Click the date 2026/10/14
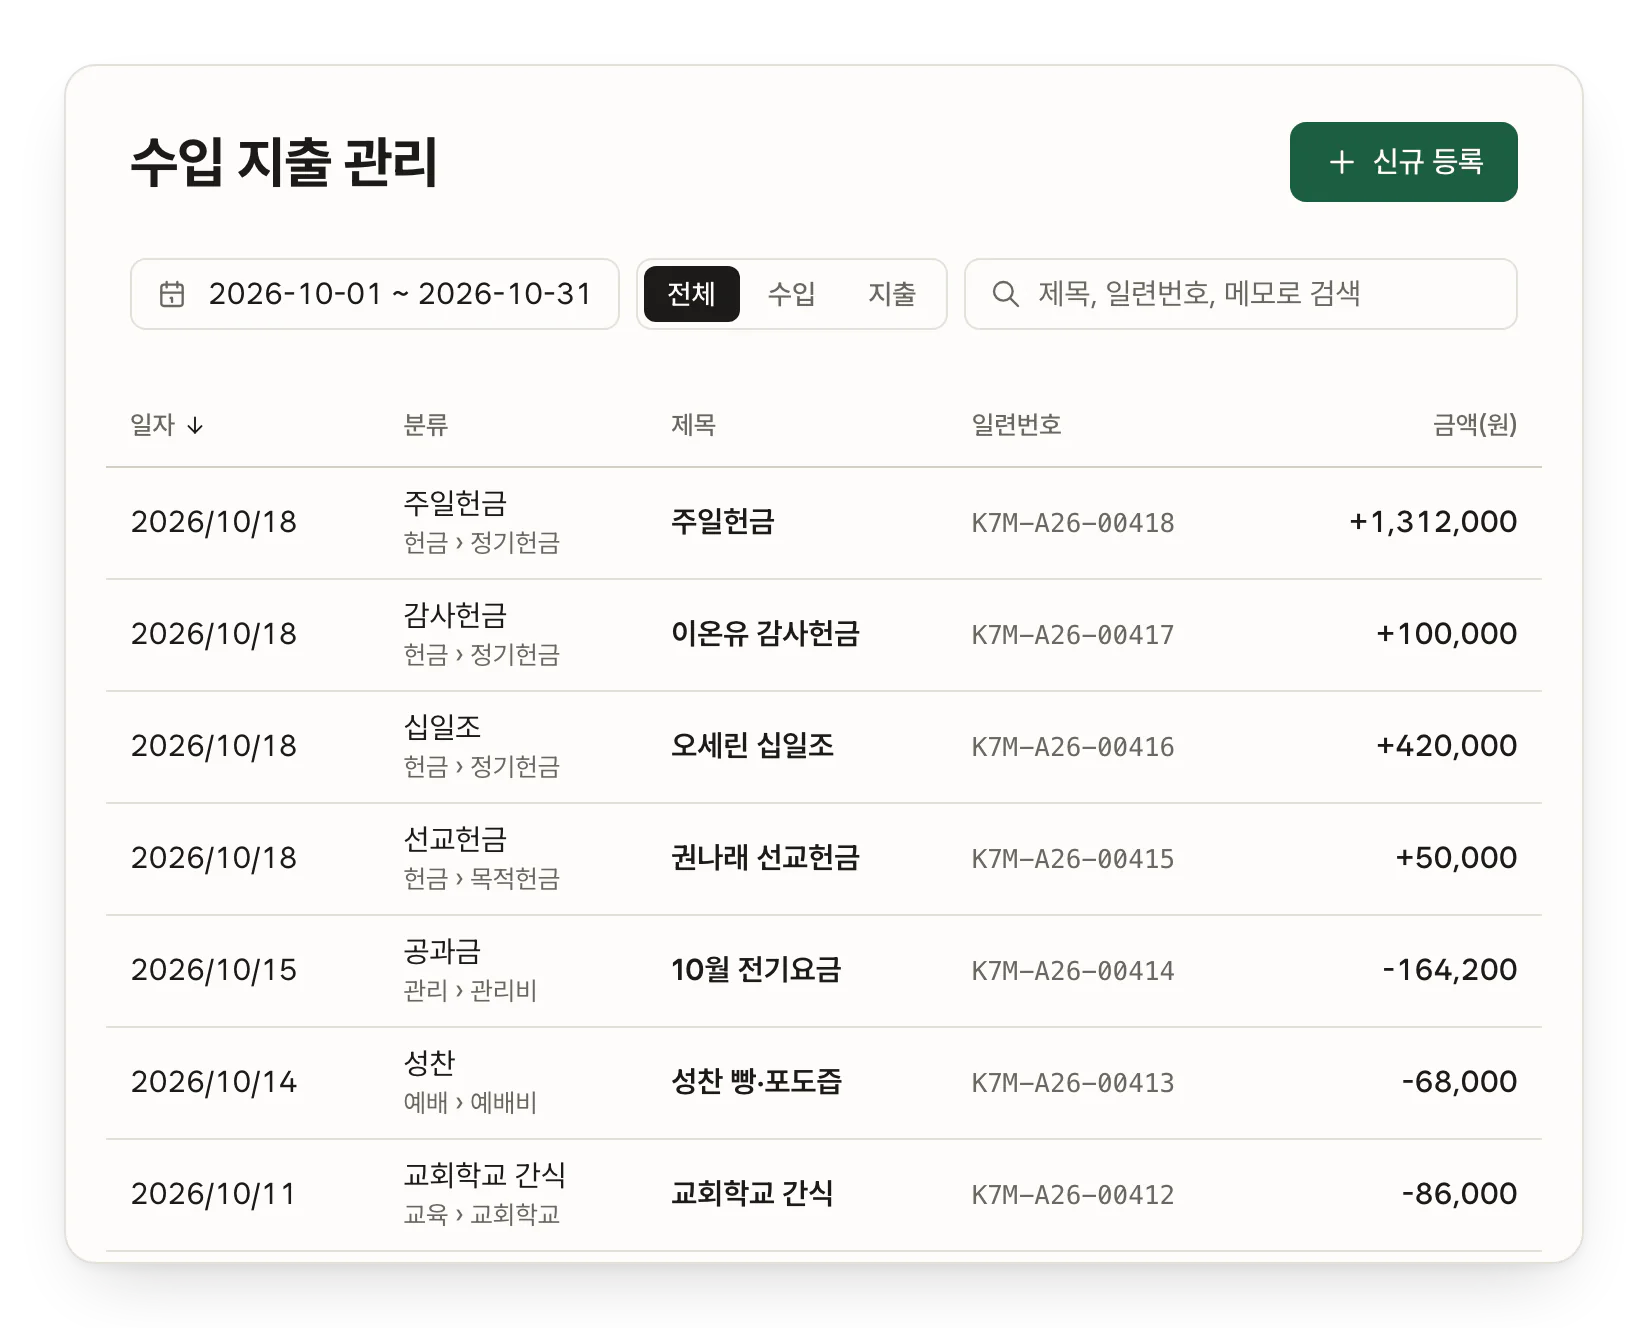Viewport: 1648px width, 1328px height. click(x=214, y=1082)
